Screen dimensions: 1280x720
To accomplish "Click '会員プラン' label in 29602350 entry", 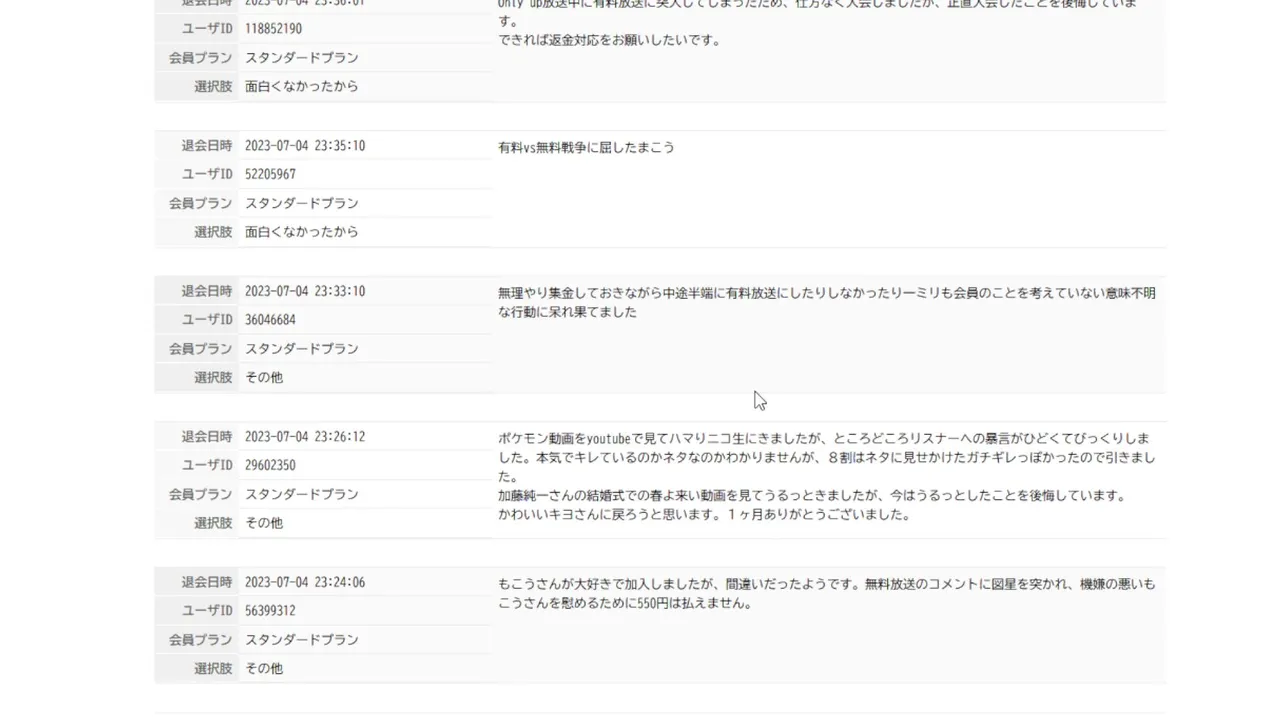I will coord(200,494).
